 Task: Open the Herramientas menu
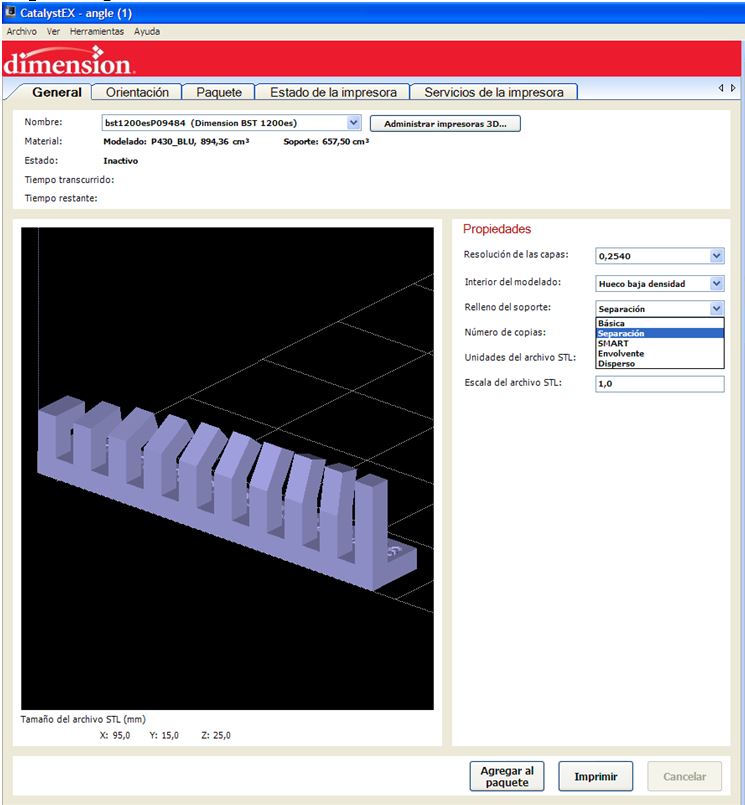click(97, 31)
